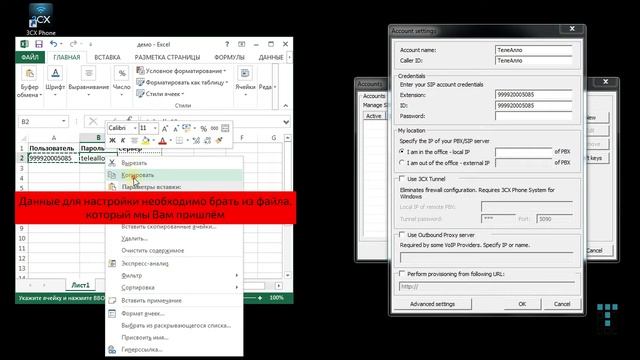Click the zoom in plus on the zoom slider
The width and height of the screenshot is (640, 360).
pyautogui.click(x=260, y=298)
